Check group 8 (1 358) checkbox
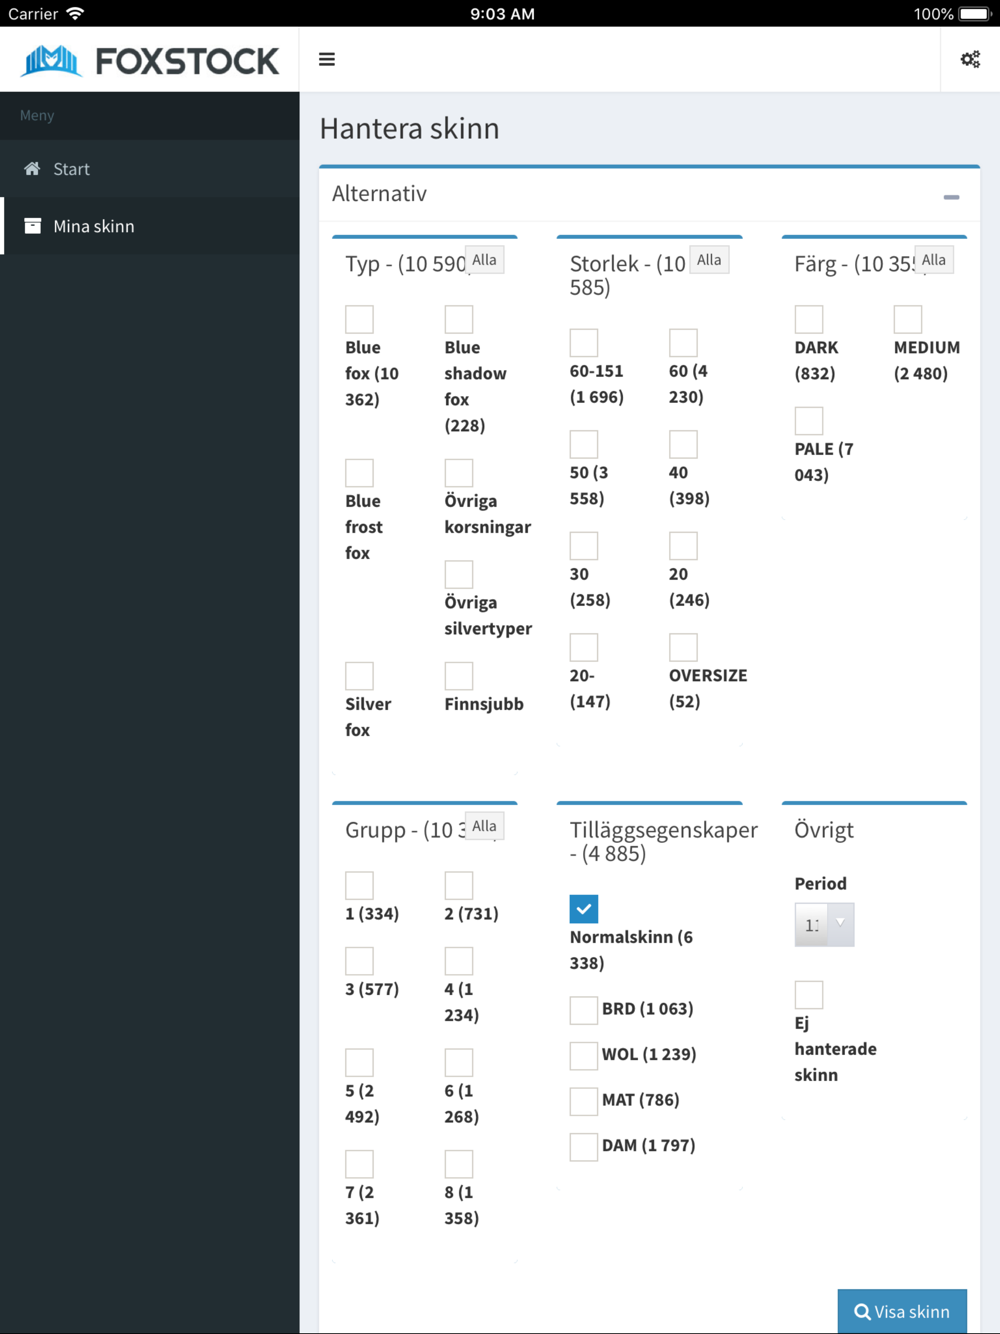The height and width of the screenshot is (1334, 1000). pos(459,1164)
